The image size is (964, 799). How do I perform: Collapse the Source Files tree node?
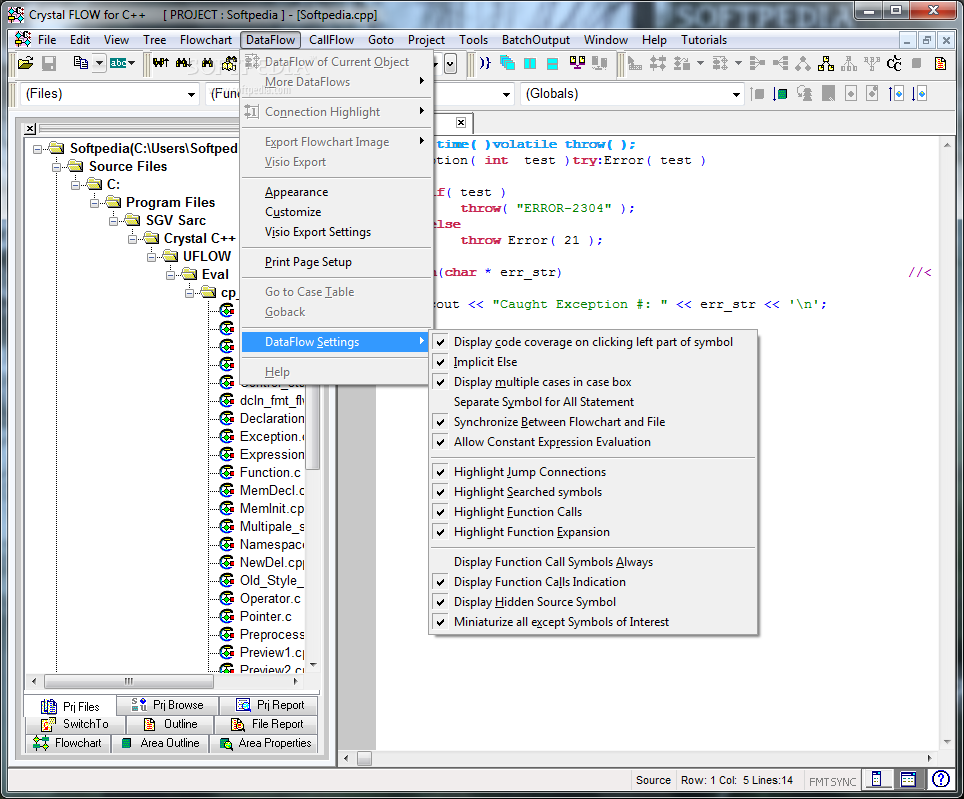pos(57,167)
